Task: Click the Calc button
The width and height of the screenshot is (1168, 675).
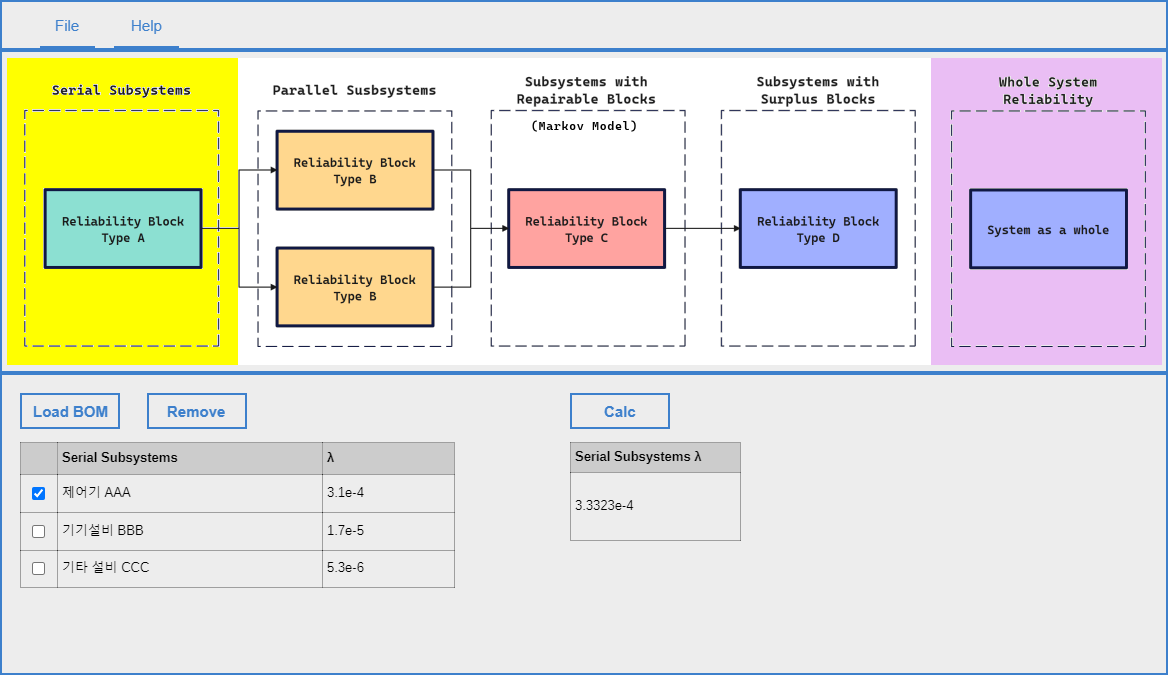Action: [x=619, y=411]
